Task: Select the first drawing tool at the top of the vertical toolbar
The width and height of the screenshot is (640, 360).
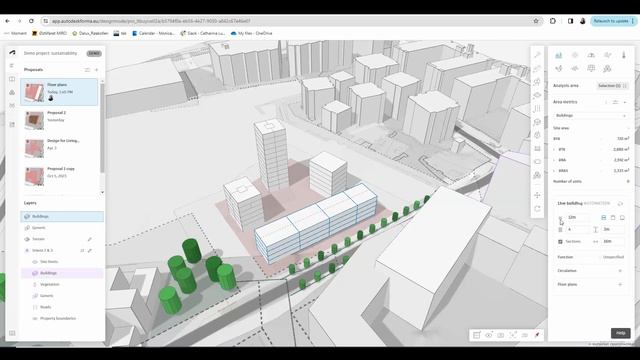Action: [537, 55]
